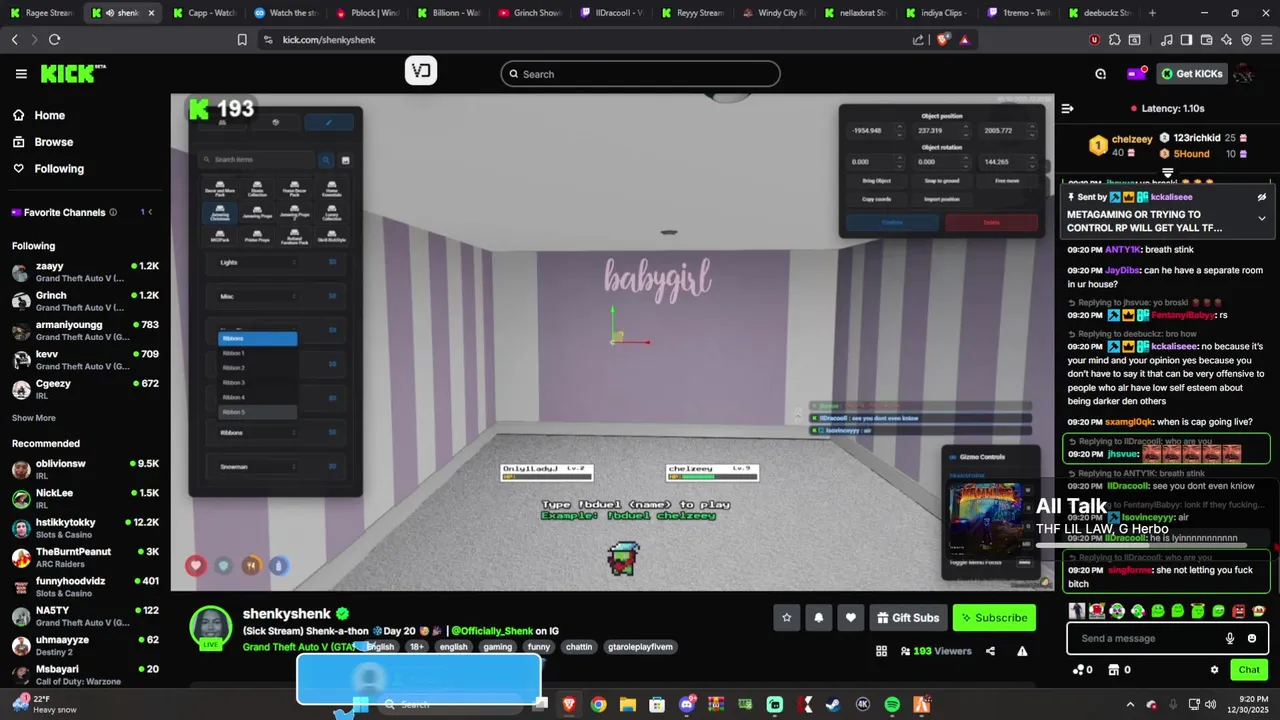1280x720 pixels.
Task: Click Show More under Following
Action: click(x=34, y=418)
